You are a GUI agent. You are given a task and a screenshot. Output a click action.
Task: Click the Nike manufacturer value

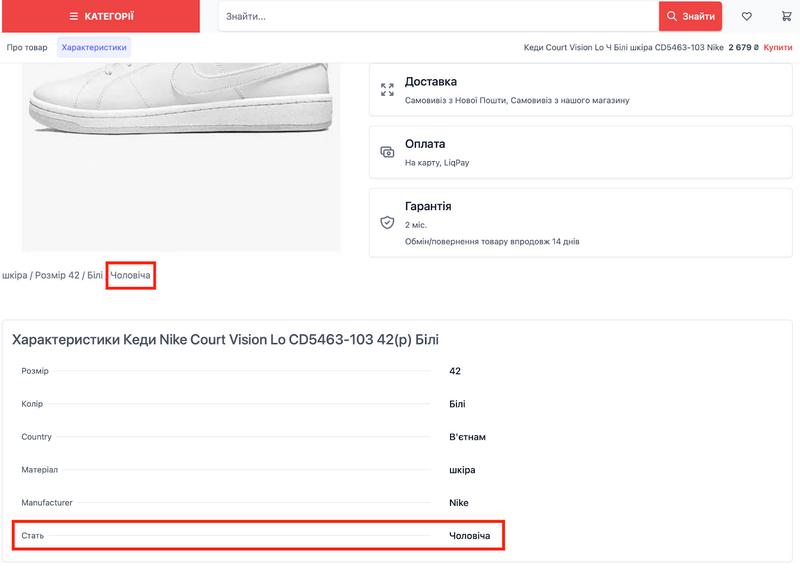[459, 503]
